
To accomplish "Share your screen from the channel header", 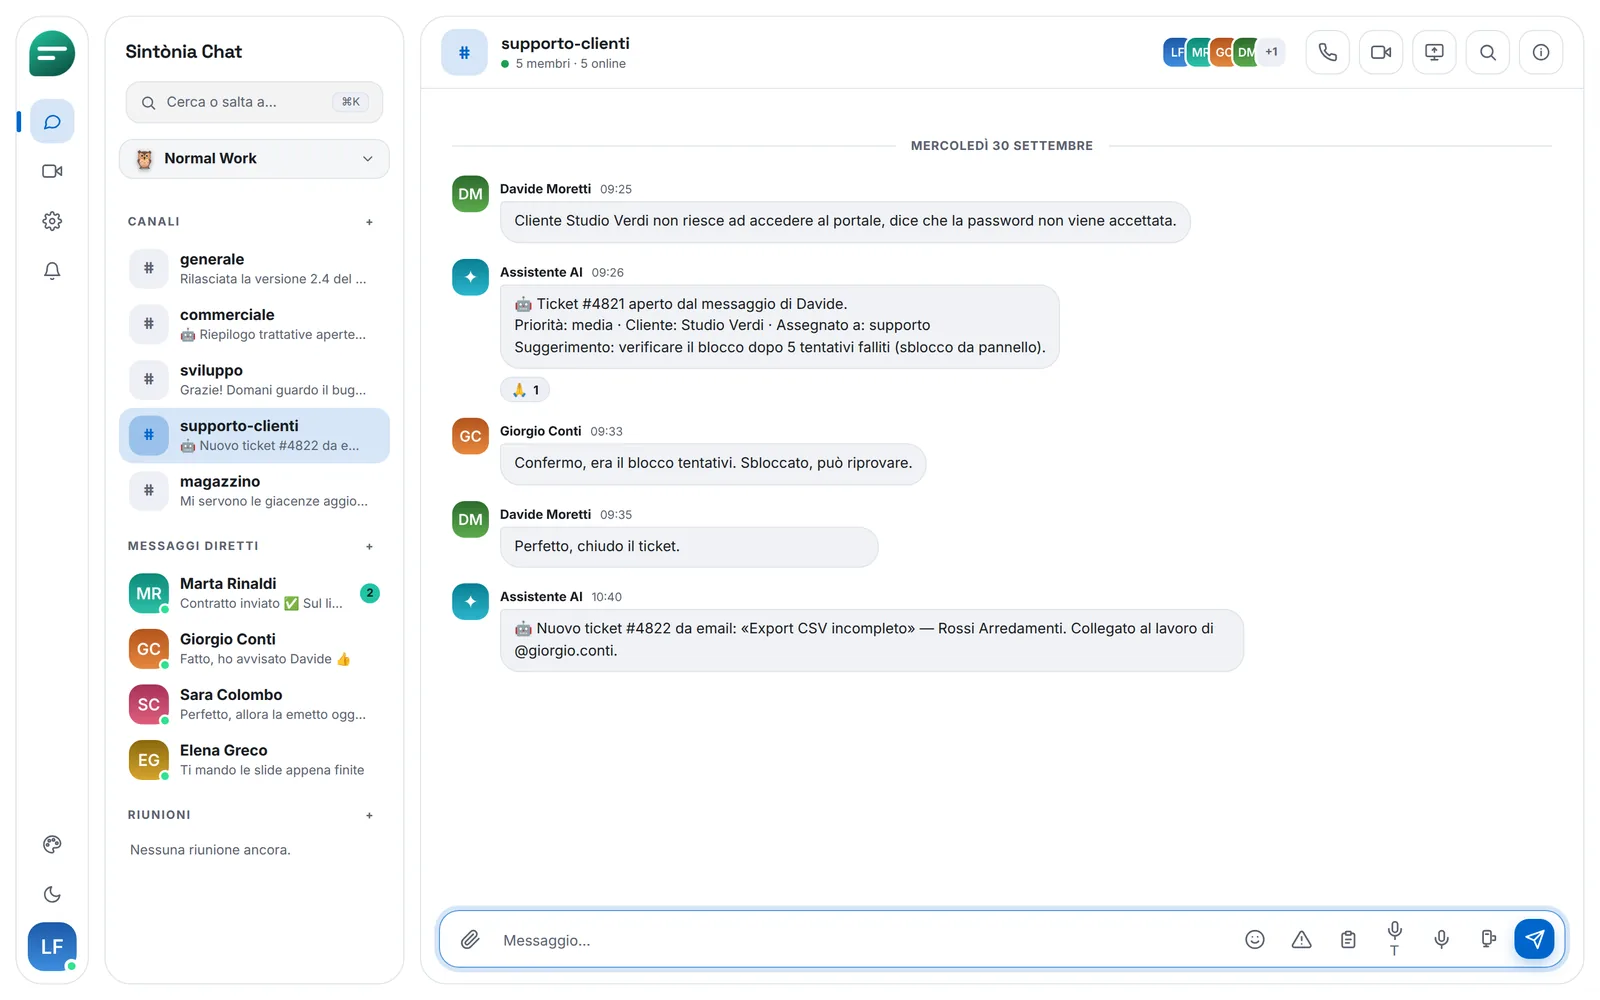I will tap(1434, 52).
